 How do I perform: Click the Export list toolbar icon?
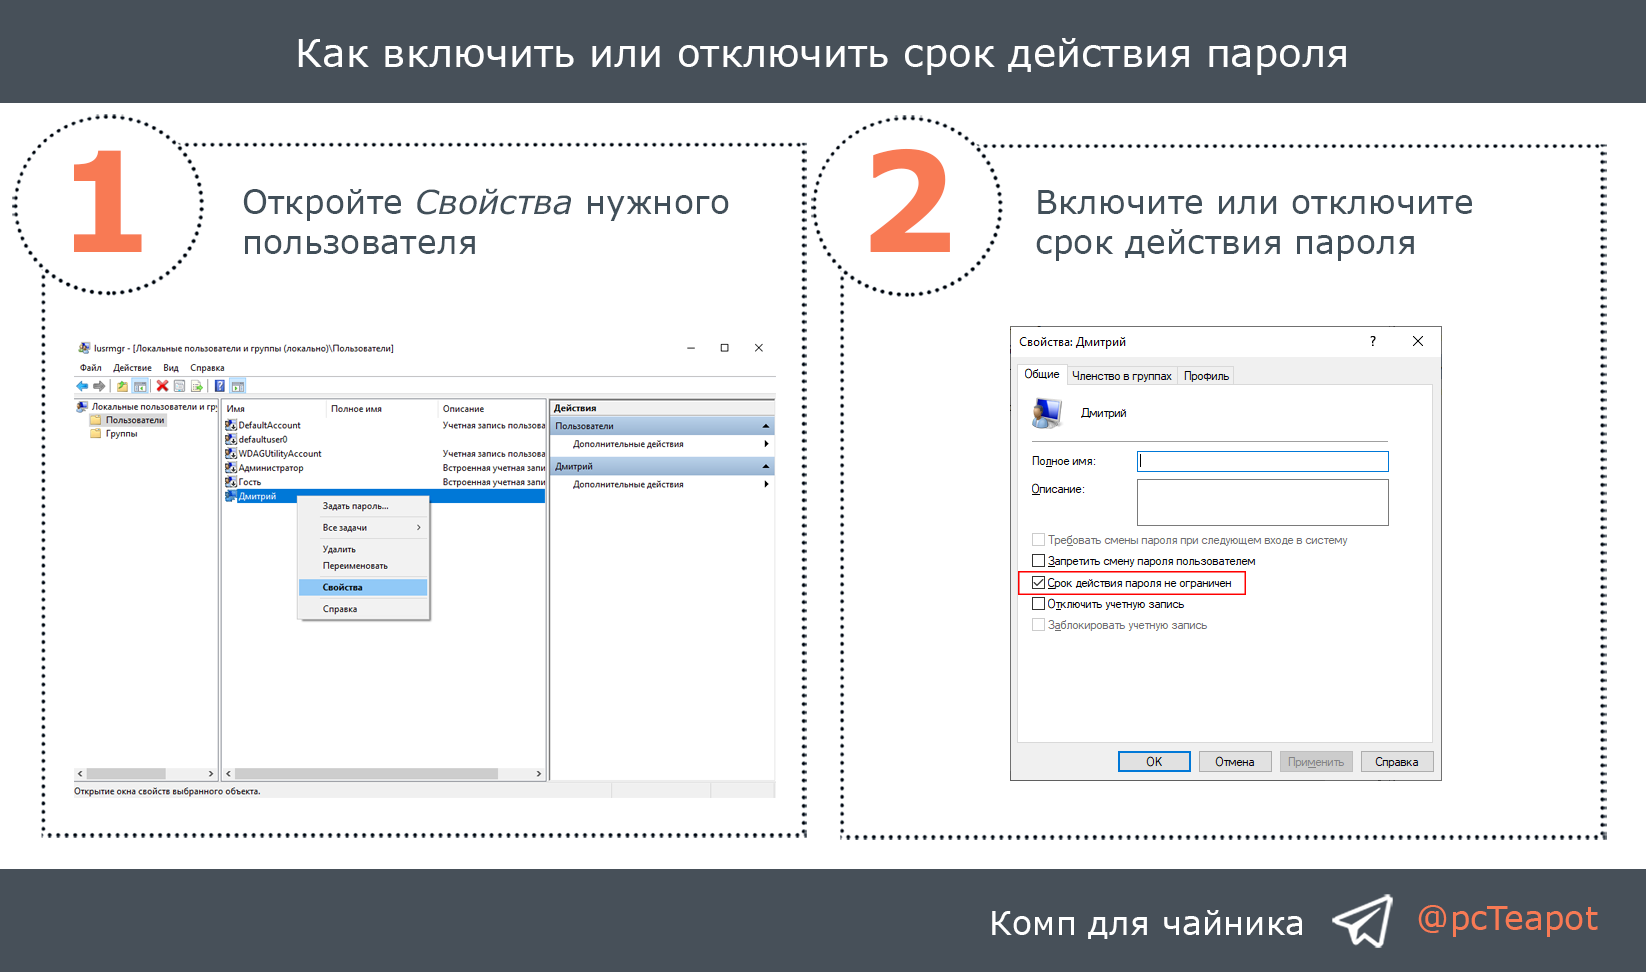coord(196,386)
